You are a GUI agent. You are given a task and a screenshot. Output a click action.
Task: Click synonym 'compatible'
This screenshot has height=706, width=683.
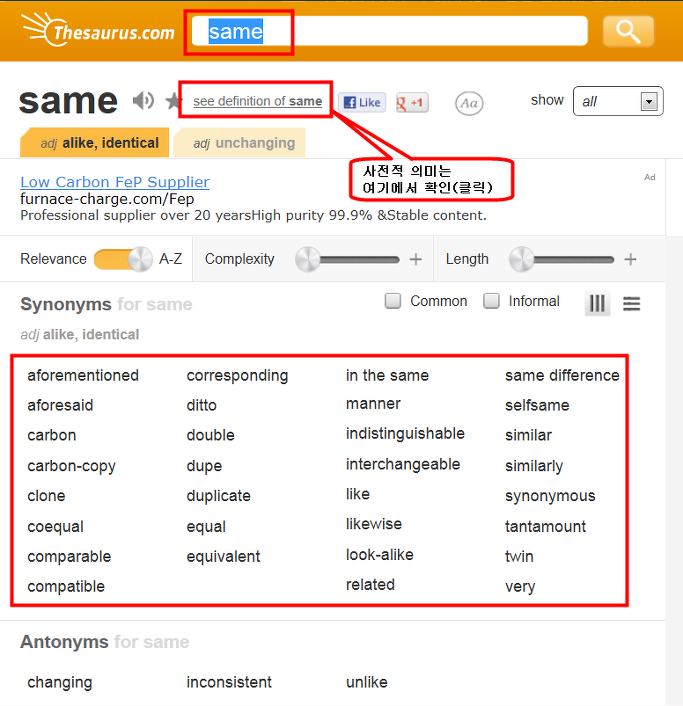[x=66, y=587]
